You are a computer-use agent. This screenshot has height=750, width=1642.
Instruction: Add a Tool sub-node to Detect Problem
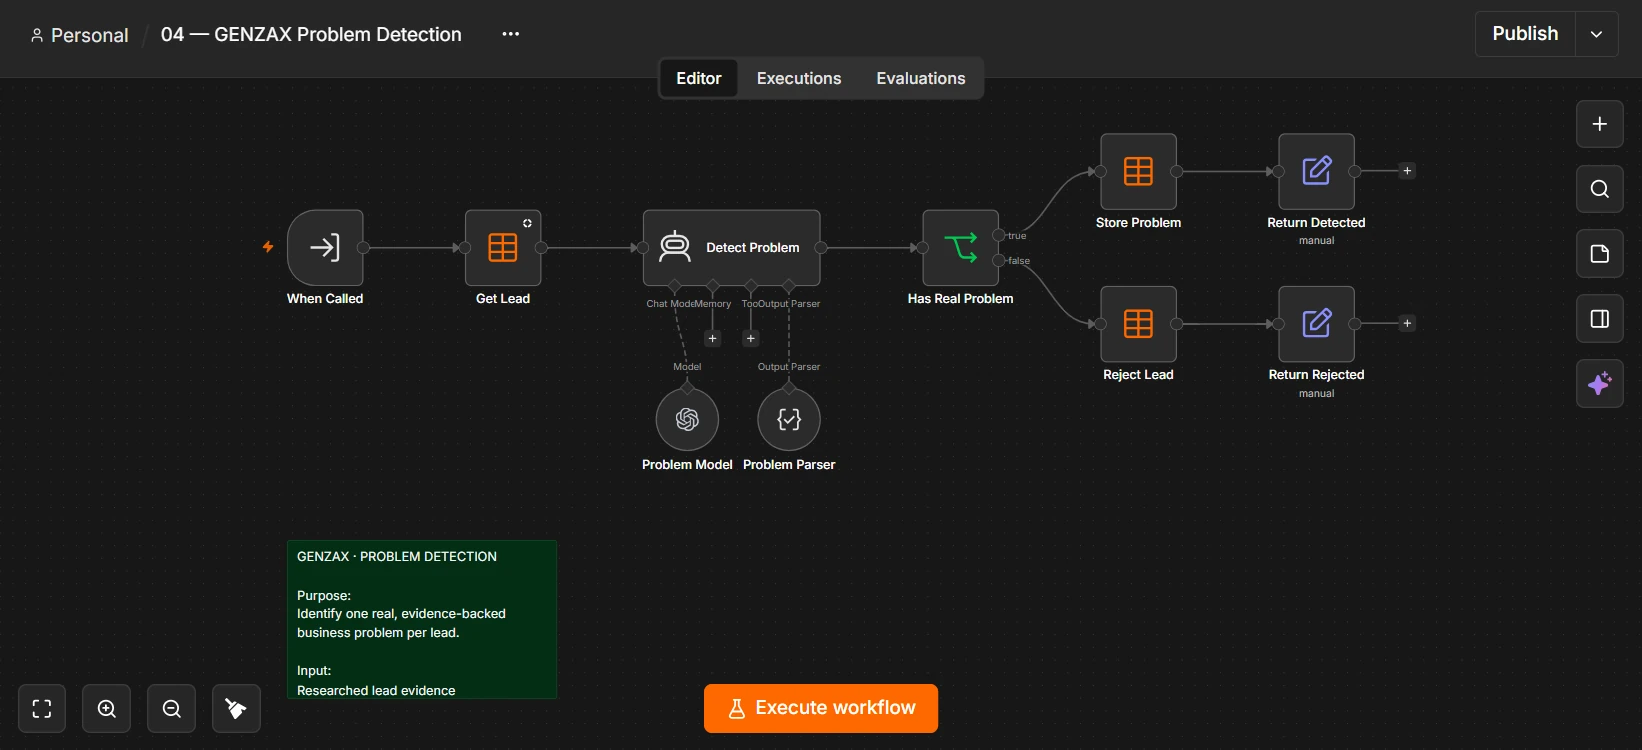click(x=751, y=339)
